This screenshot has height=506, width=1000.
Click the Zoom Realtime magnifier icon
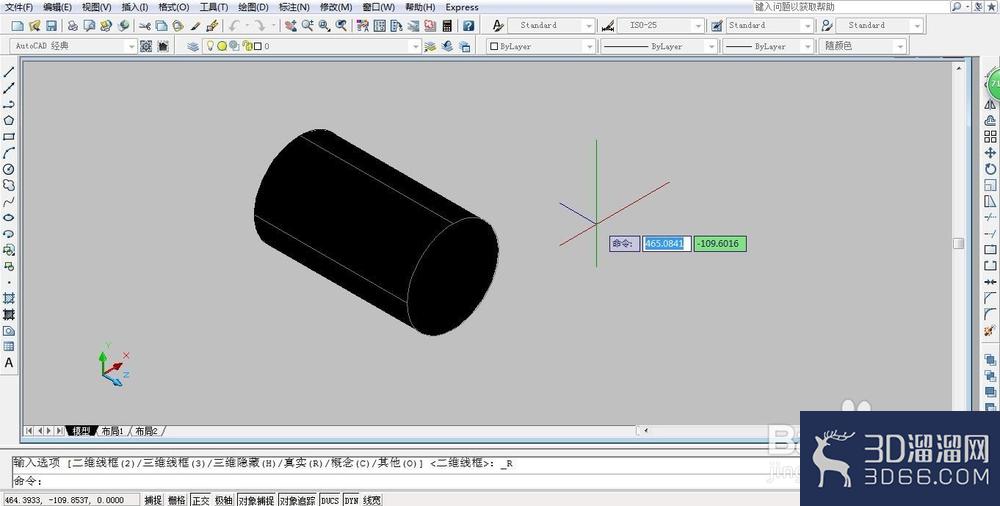click(x=307, y=26)
